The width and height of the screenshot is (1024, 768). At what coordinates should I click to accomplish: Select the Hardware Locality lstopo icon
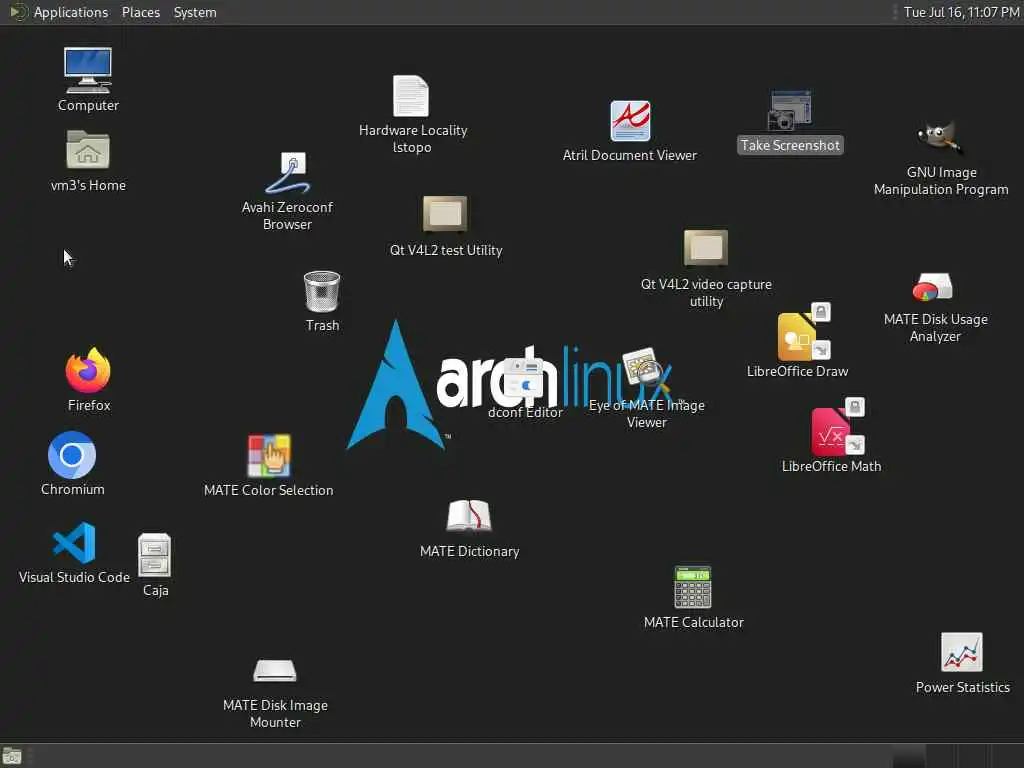(x=411, y=96)
